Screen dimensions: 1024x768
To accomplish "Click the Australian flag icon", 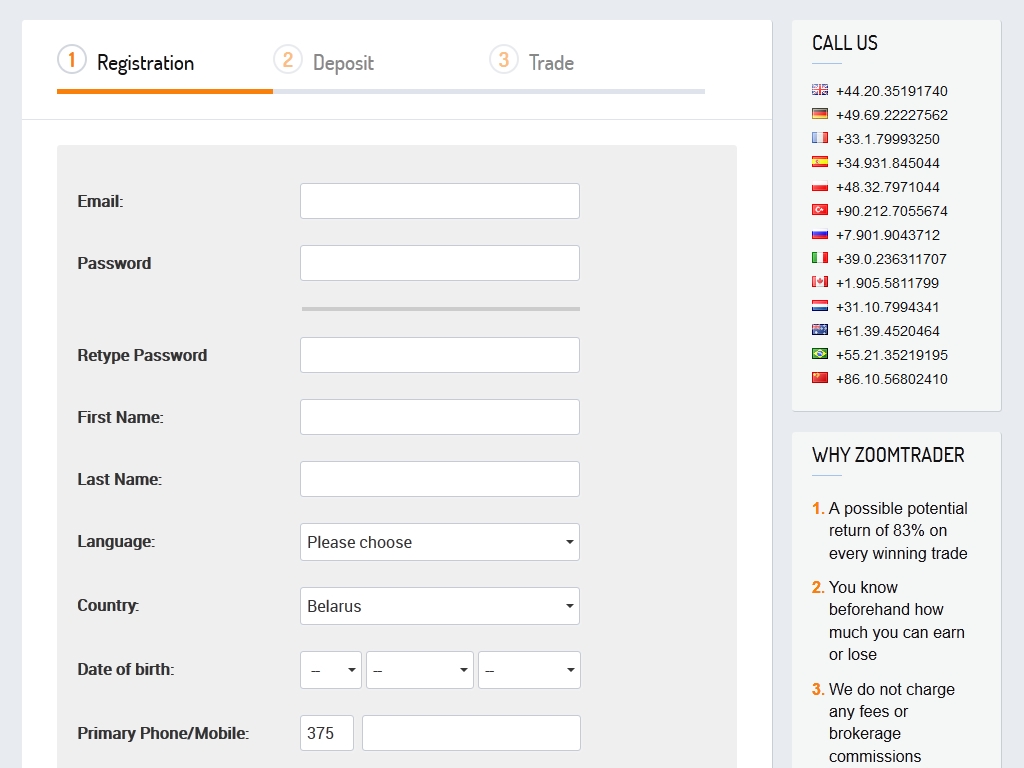I will [x=820, y=330].
